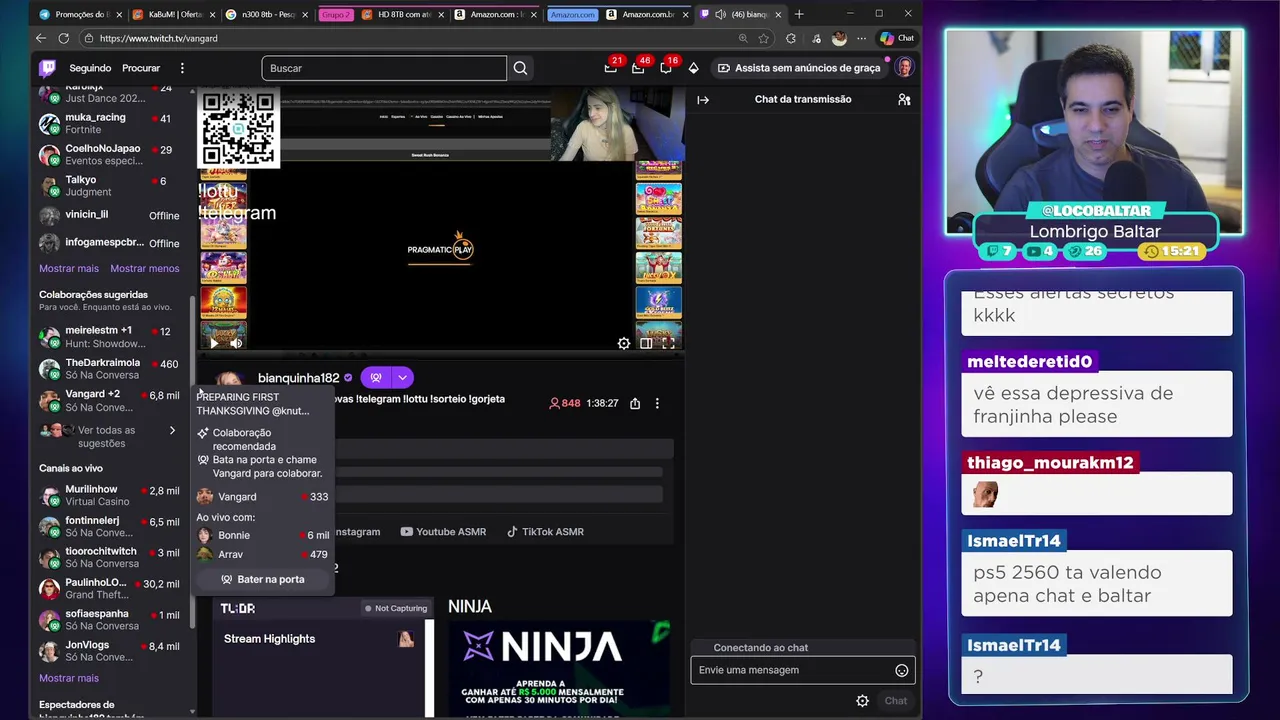The image size is (1280, 720).
Task: Open the video player settings gear
Action: point(624,343)
